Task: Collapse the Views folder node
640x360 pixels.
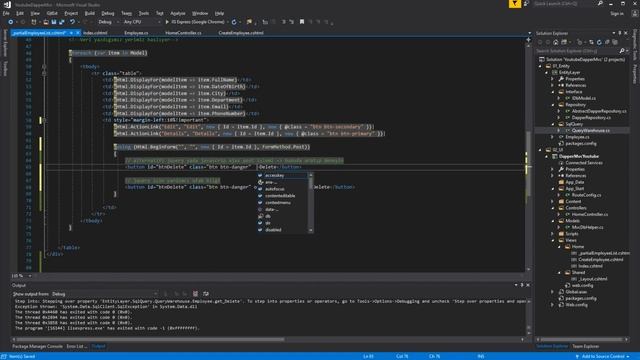Action: pos(553,240)
